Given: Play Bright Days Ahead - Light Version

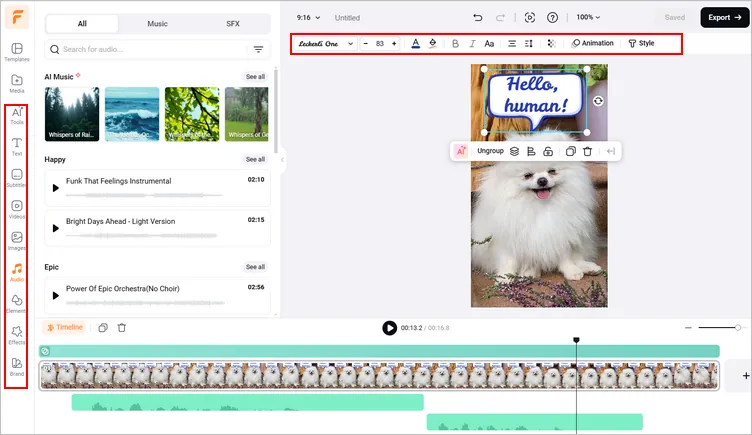Looking at the screenshot, I should tap(56, 228).
